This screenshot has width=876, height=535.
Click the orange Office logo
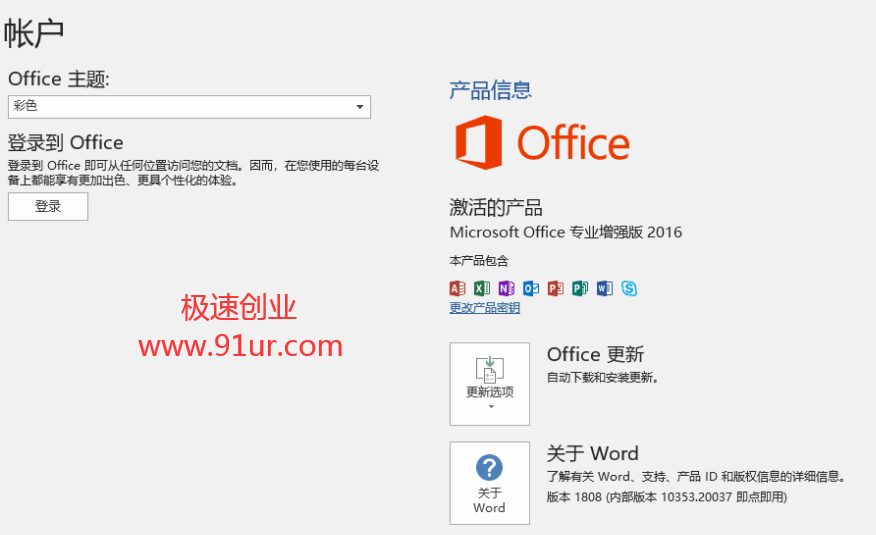(542, 142)
